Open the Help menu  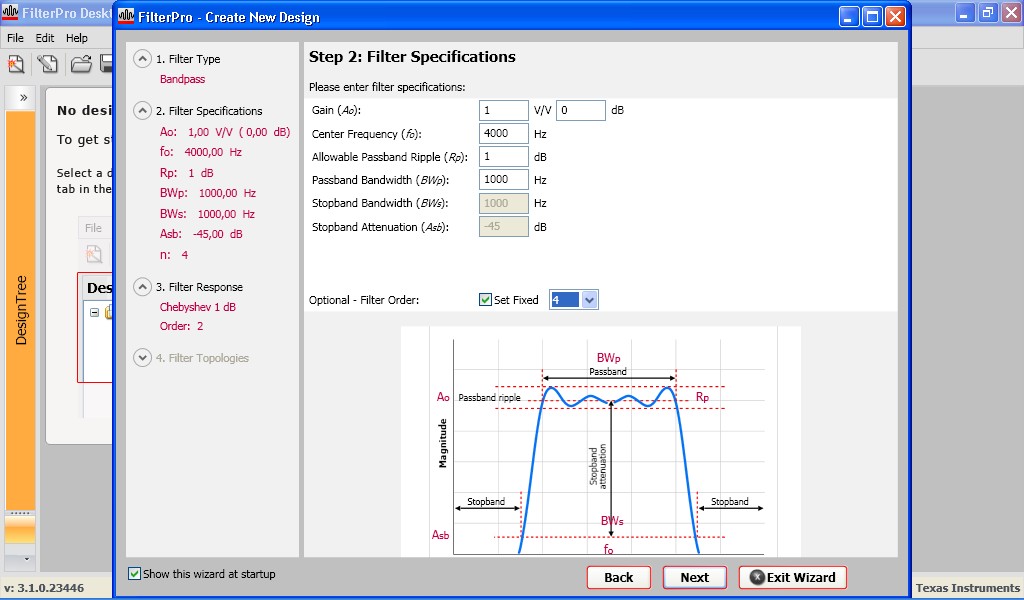(x=76, y=37)
